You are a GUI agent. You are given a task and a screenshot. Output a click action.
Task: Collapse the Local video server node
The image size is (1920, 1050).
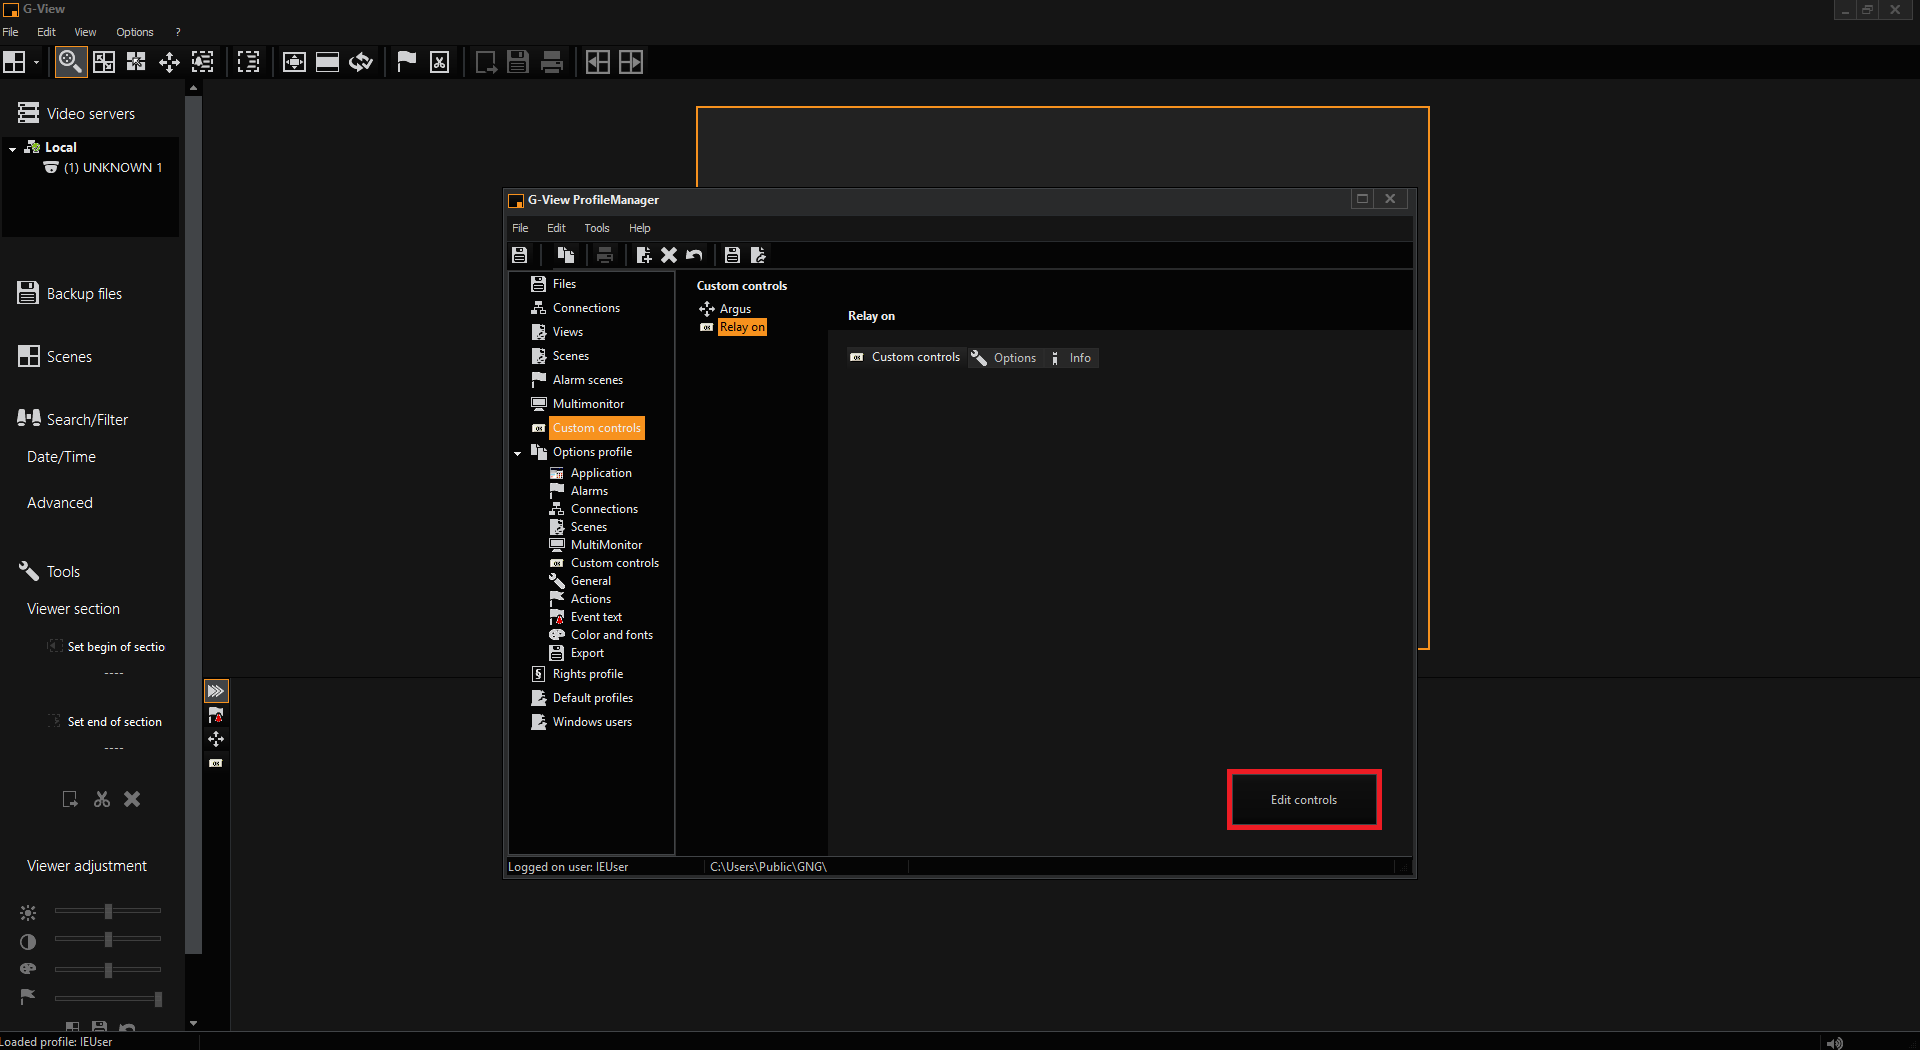[x=12, y=148]
